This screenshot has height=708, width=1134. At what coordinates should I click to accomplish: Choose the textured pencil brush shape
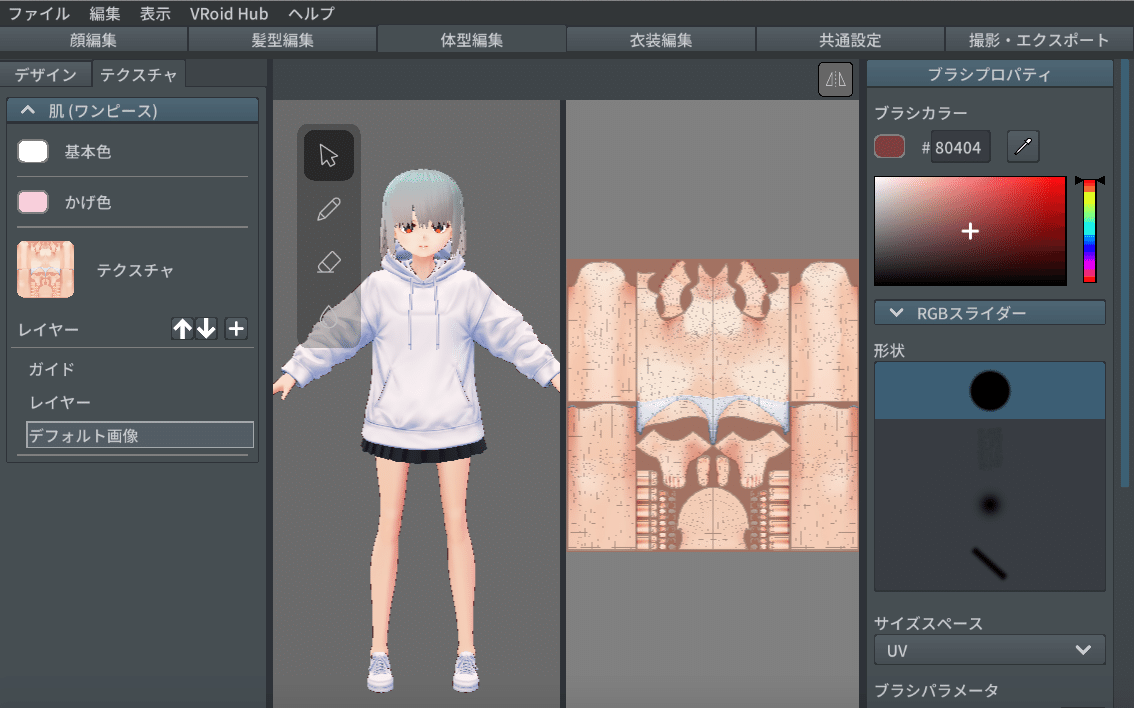coord(989,448)
